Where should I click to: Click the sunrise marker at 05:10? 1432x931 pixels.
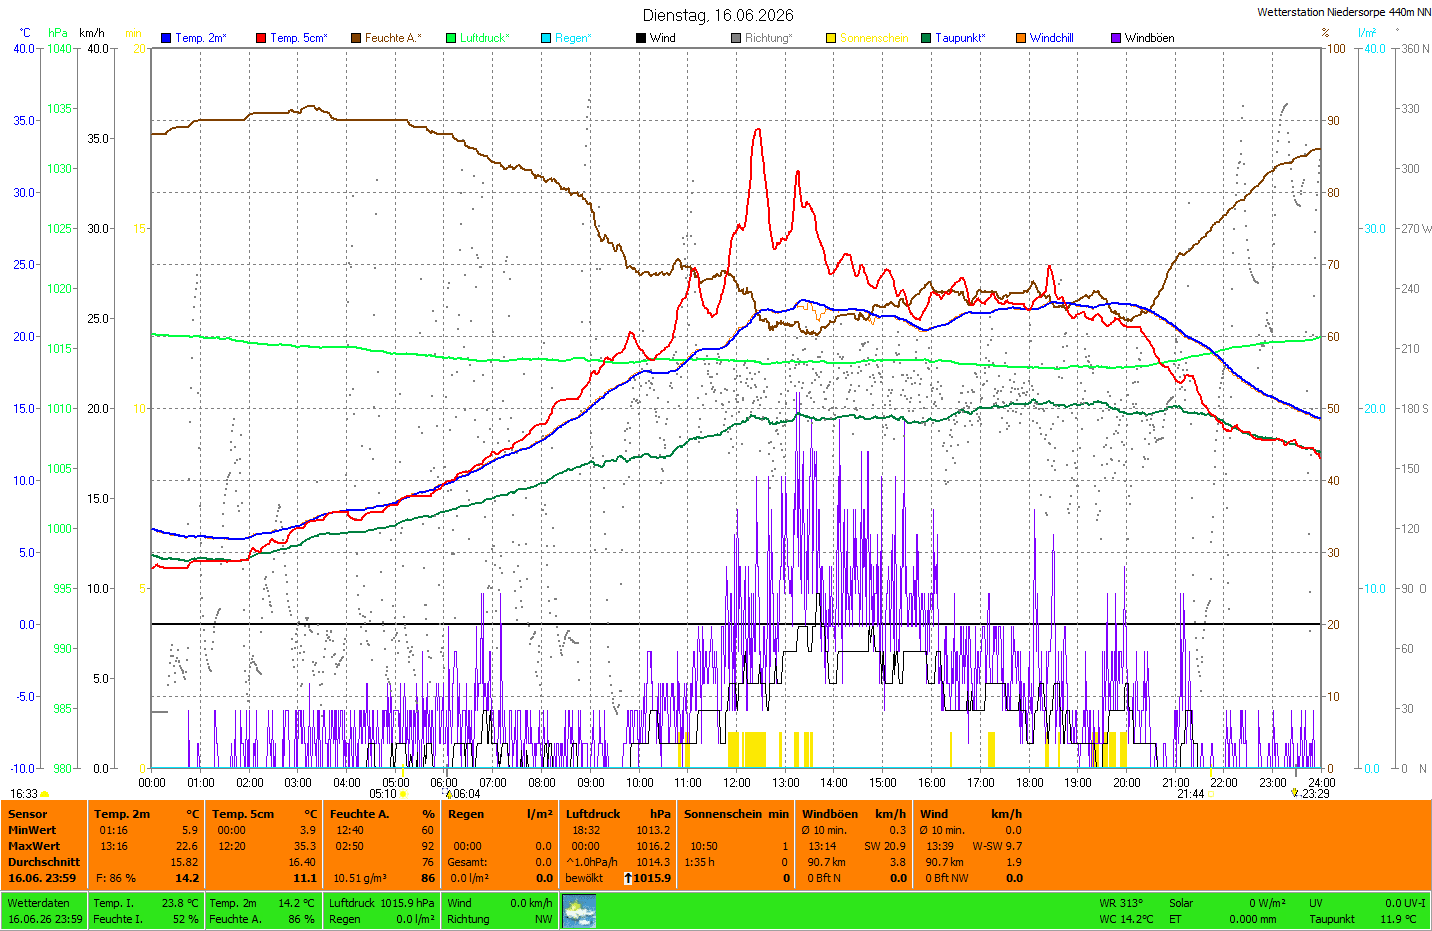pyautogui.click(x=404, y=794)
